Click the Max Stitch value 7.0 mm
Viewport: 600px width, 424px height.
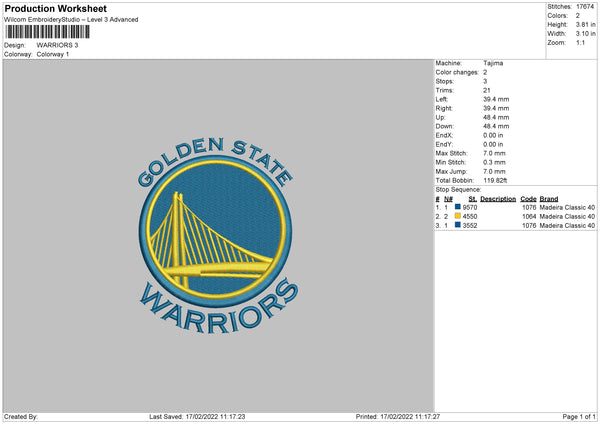(x=494, y=153)
